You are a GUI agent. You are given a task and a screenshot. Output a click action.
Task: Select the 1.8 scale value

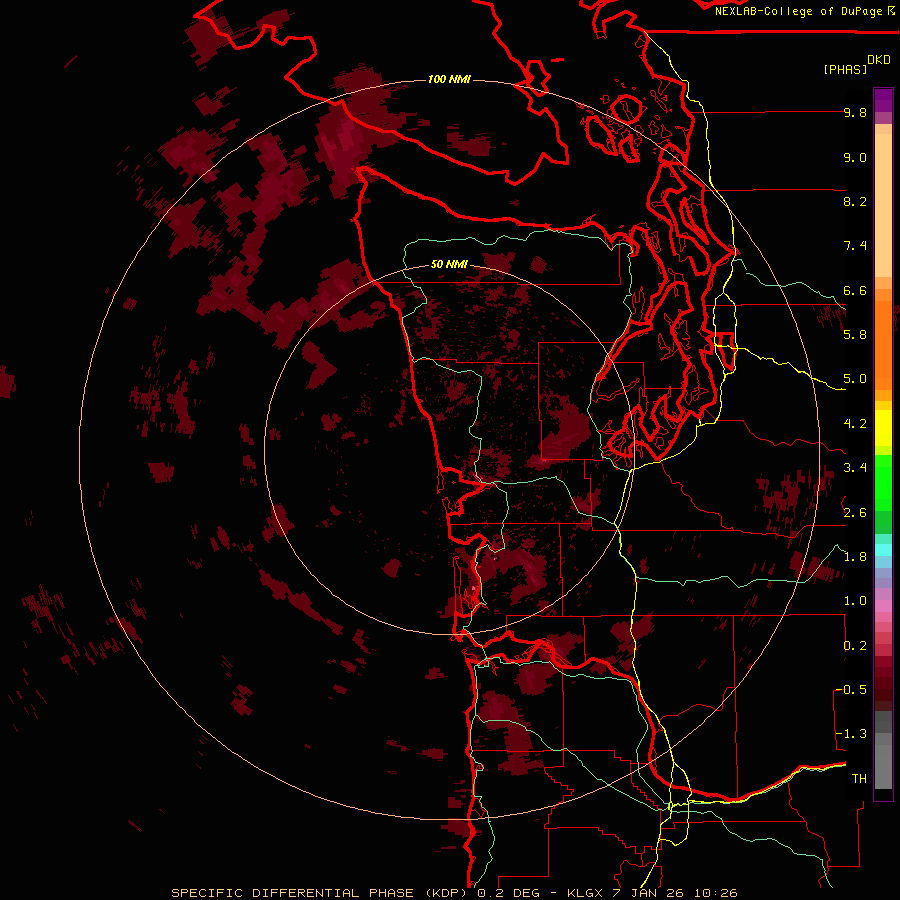point(855,557)
